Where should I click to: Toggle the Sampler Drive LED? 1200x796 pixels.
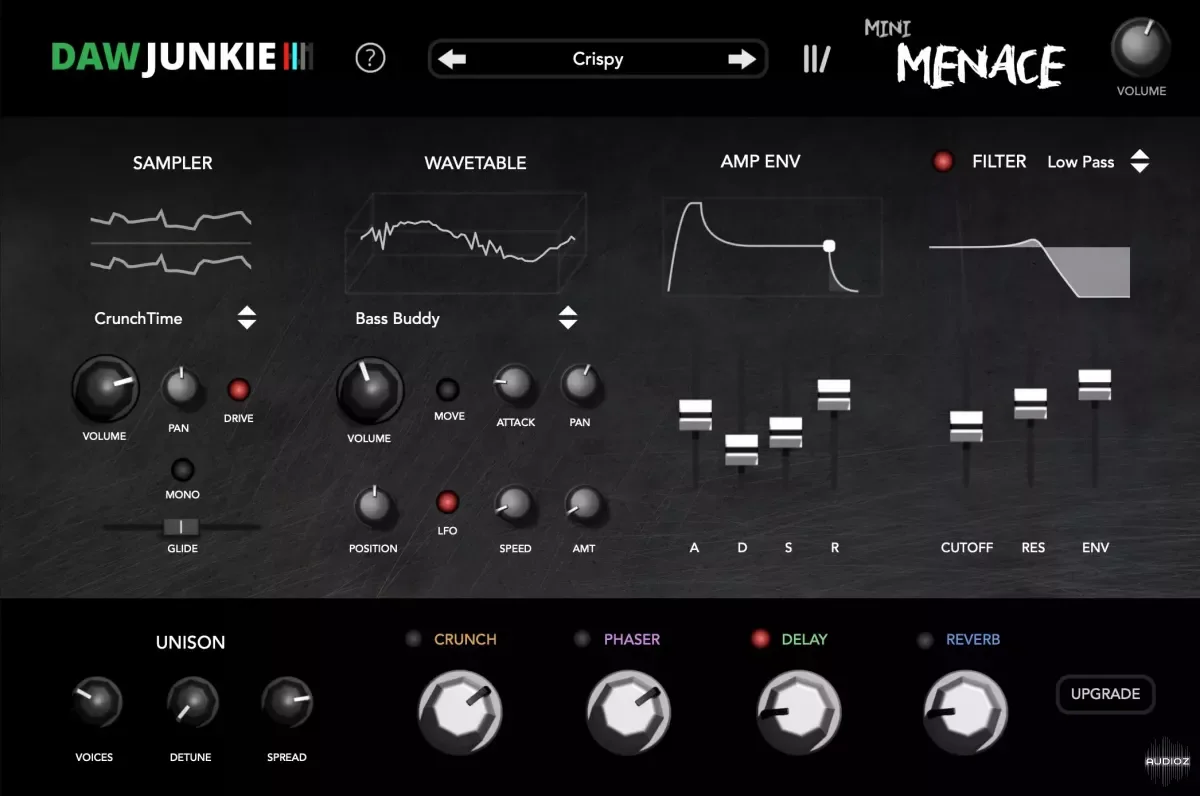point(239,390)
